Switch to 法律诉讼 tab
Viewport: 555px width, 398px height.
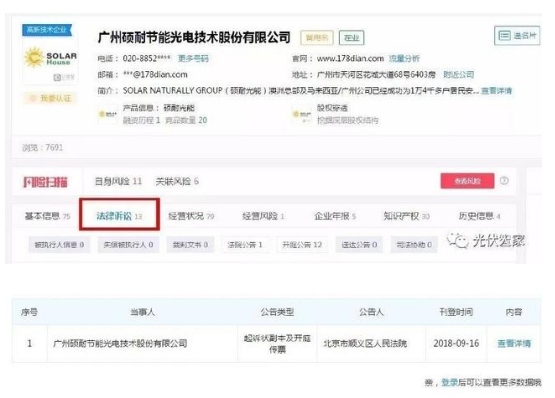[119, 216]
